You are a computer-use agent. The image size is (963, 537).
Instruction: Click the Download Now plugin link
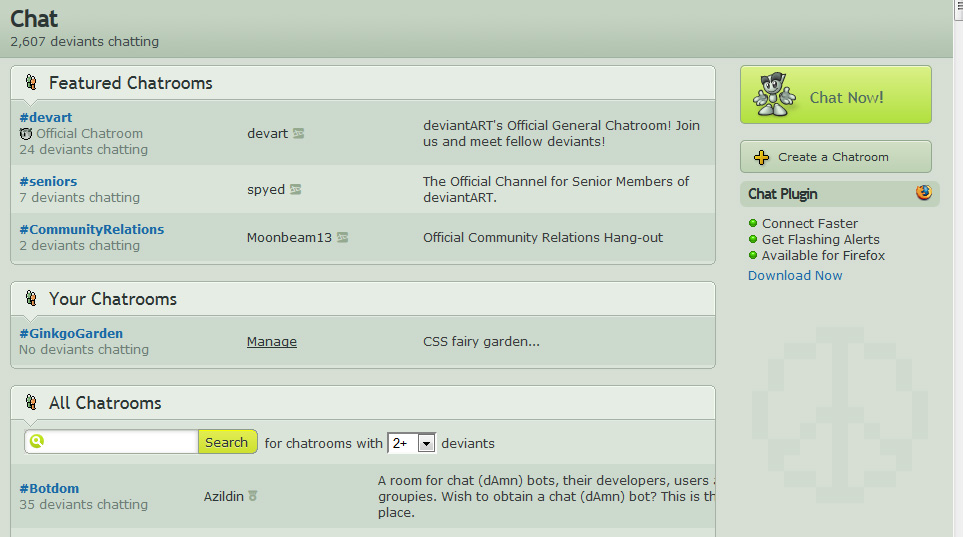(795, 275)
